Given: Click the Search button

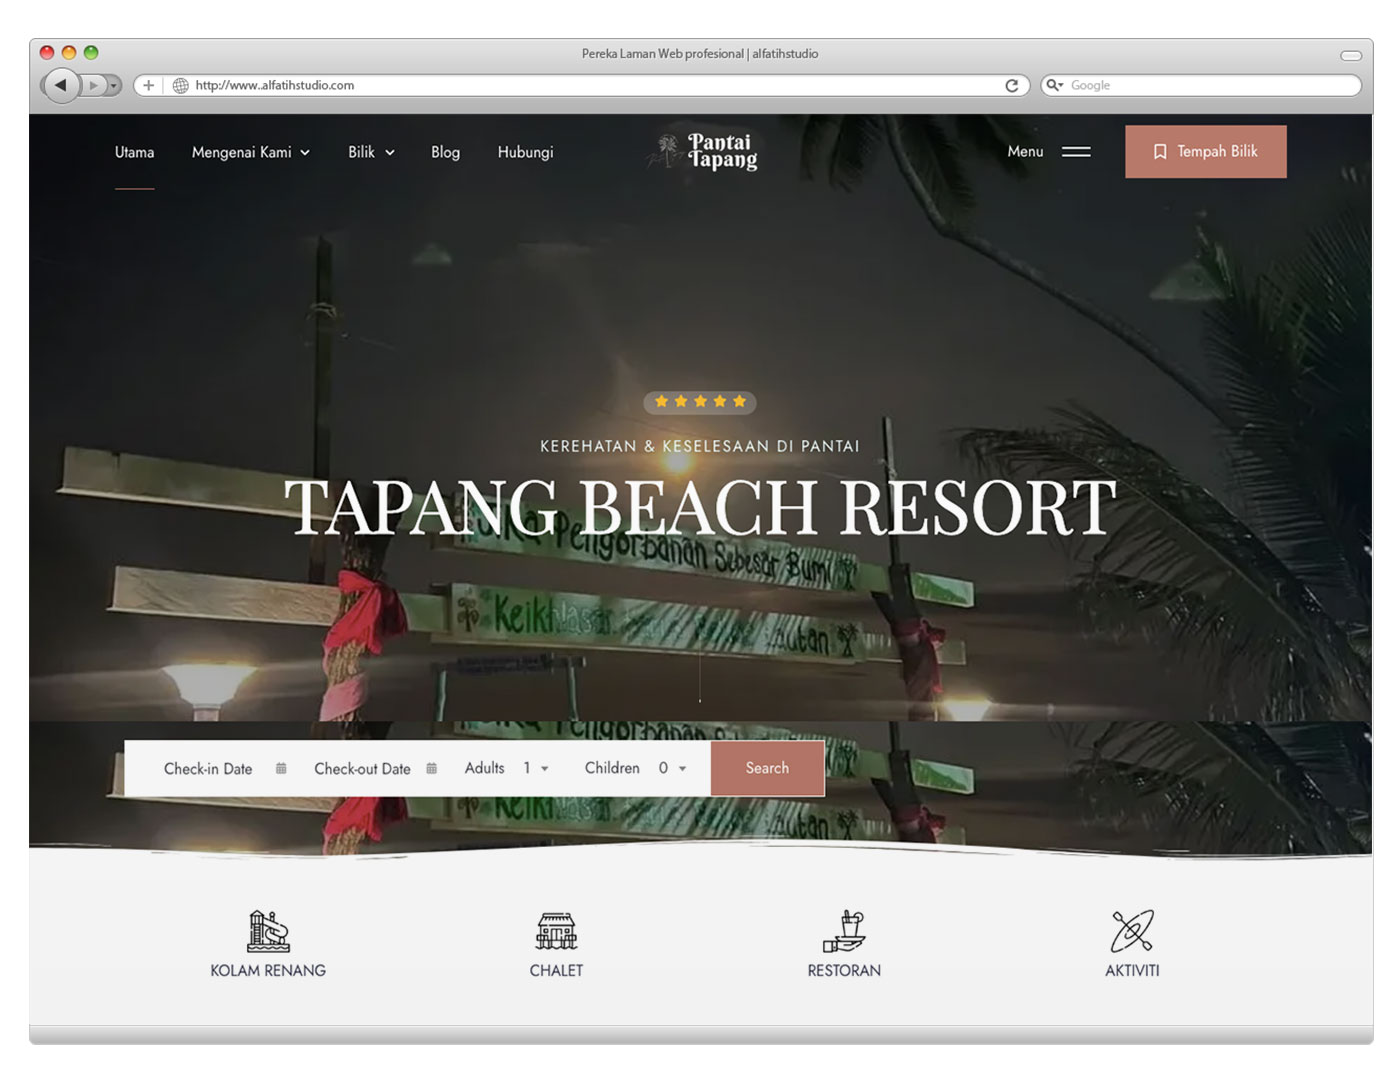Looking at the screenshot, I should click(x=767, y=768).
